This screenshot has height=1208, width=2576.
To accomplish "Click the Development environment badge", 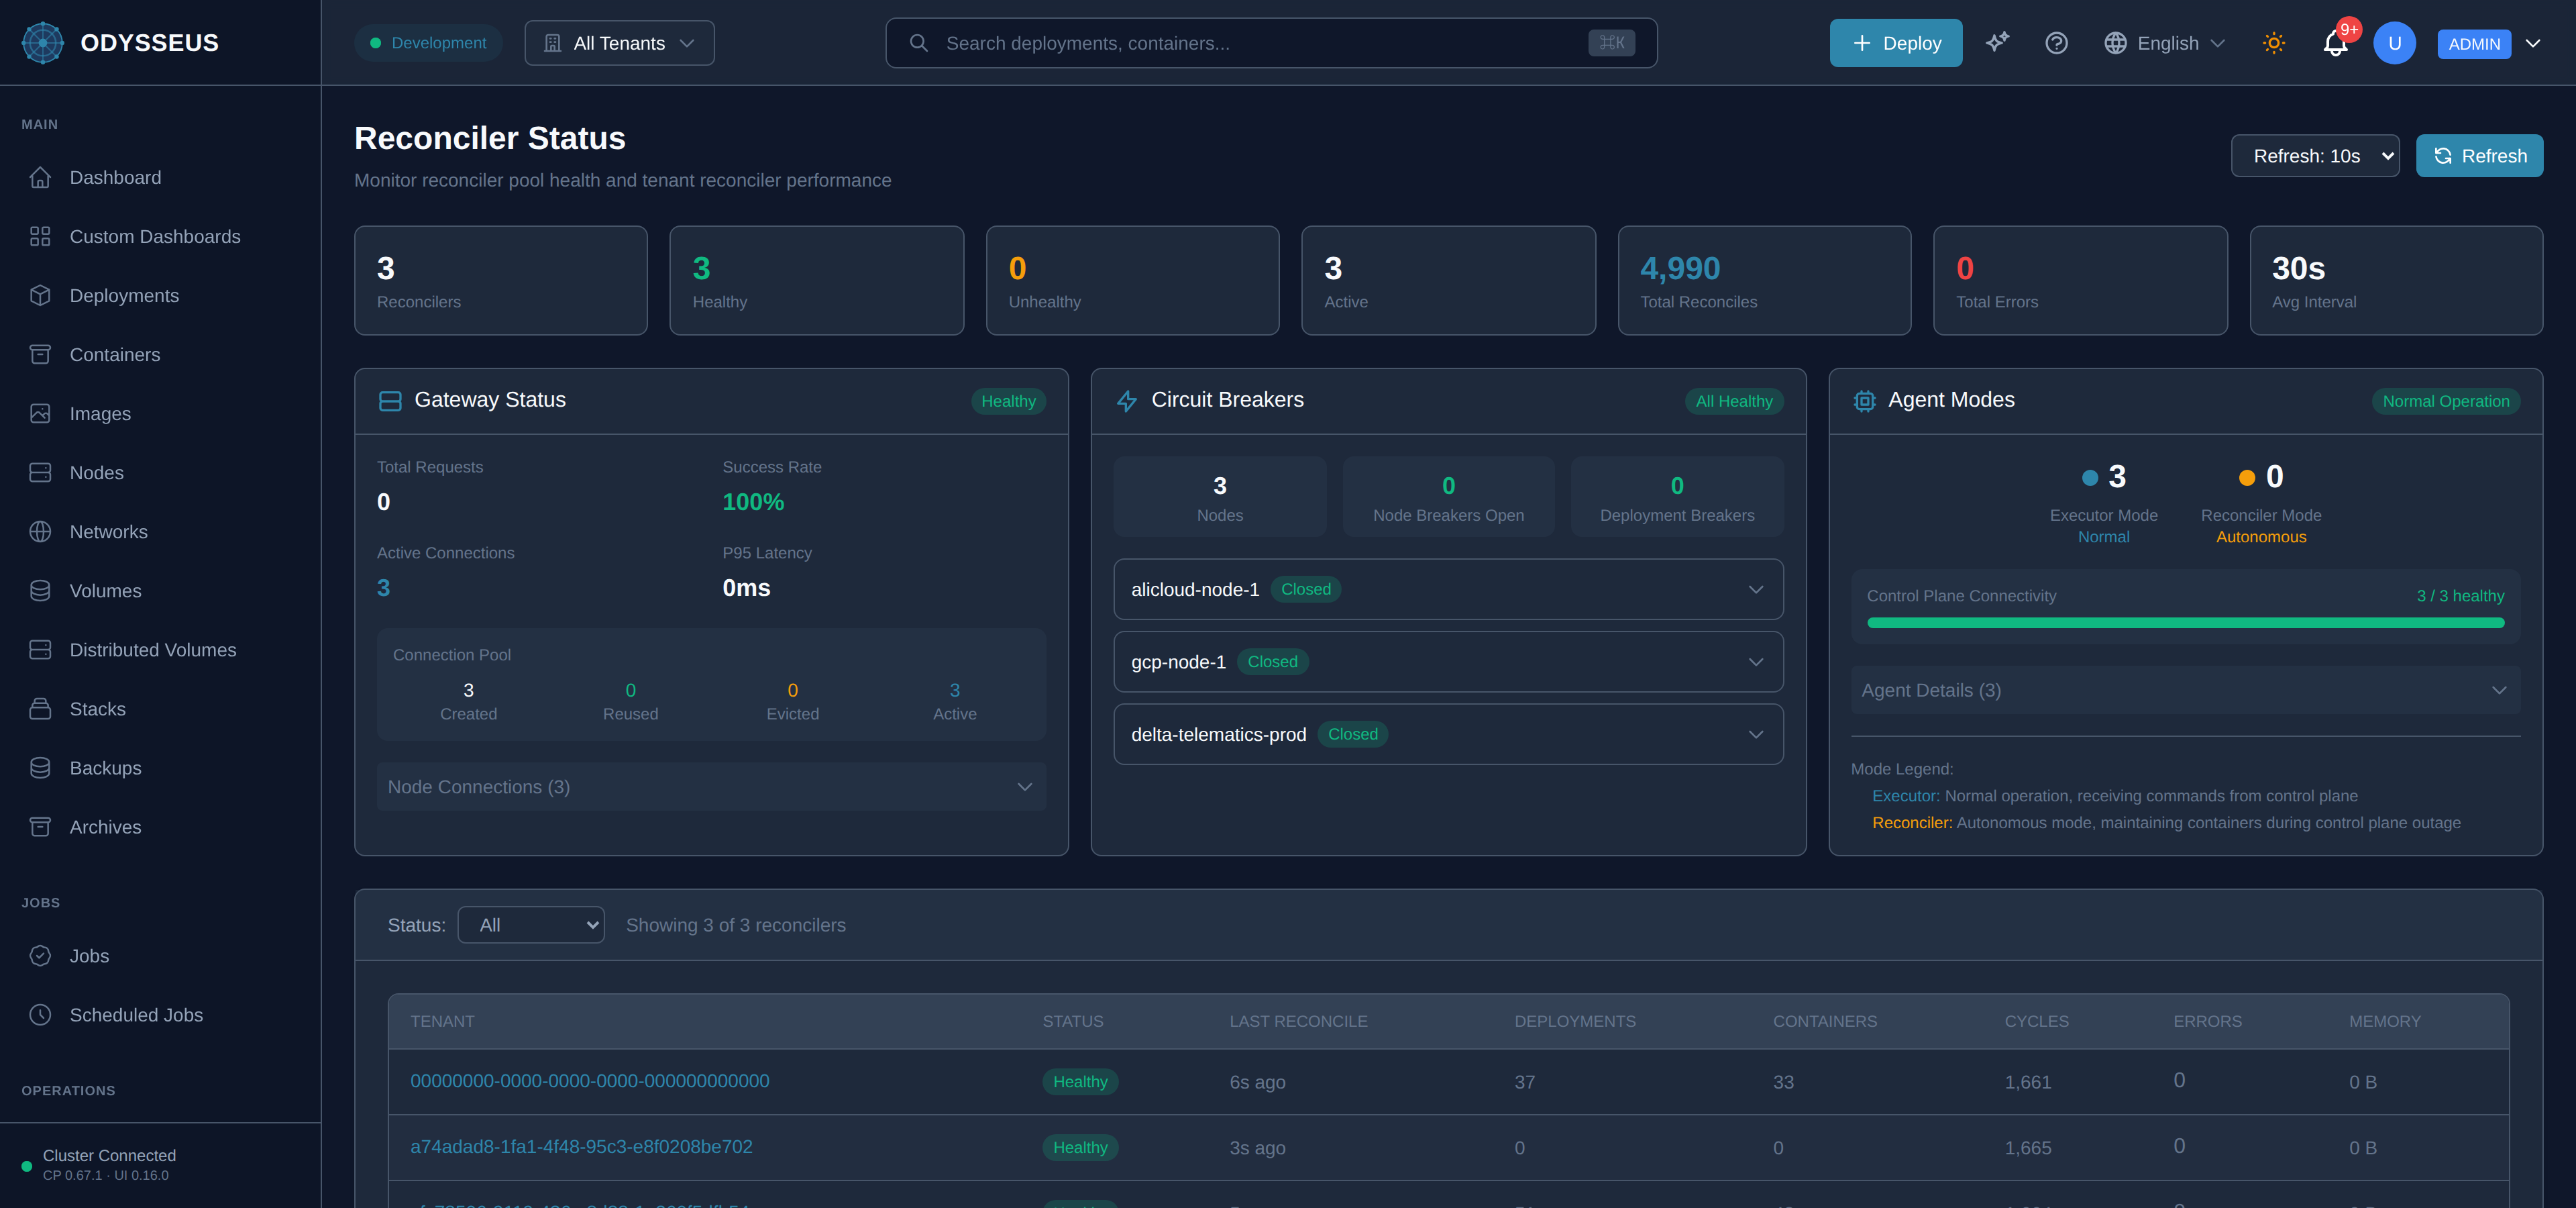I will coord(428,43).
